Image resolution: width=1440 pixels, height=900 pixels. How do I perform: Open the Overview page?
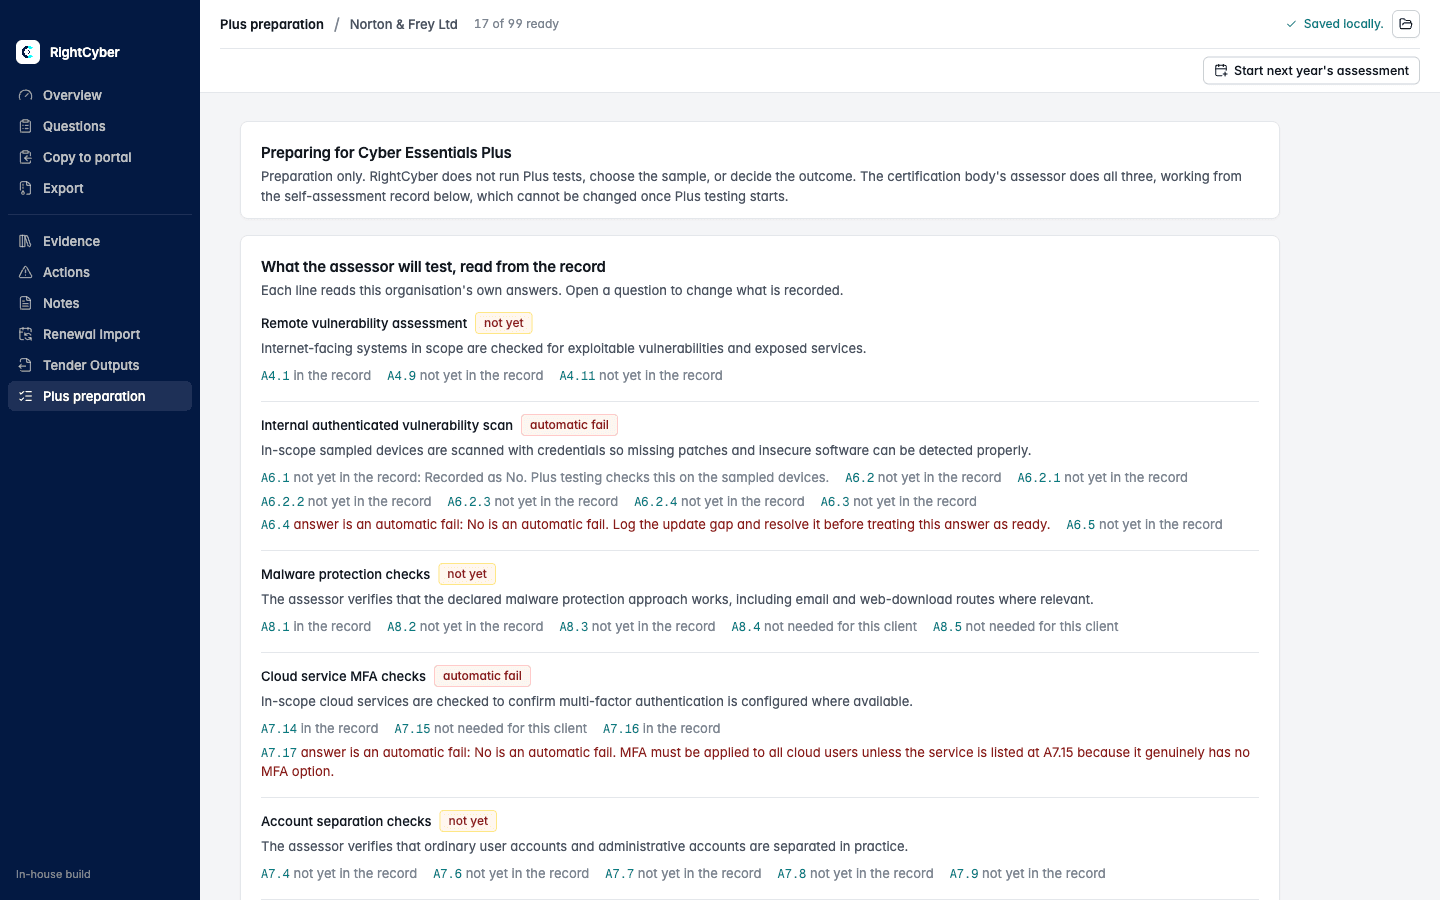(100, 95)
